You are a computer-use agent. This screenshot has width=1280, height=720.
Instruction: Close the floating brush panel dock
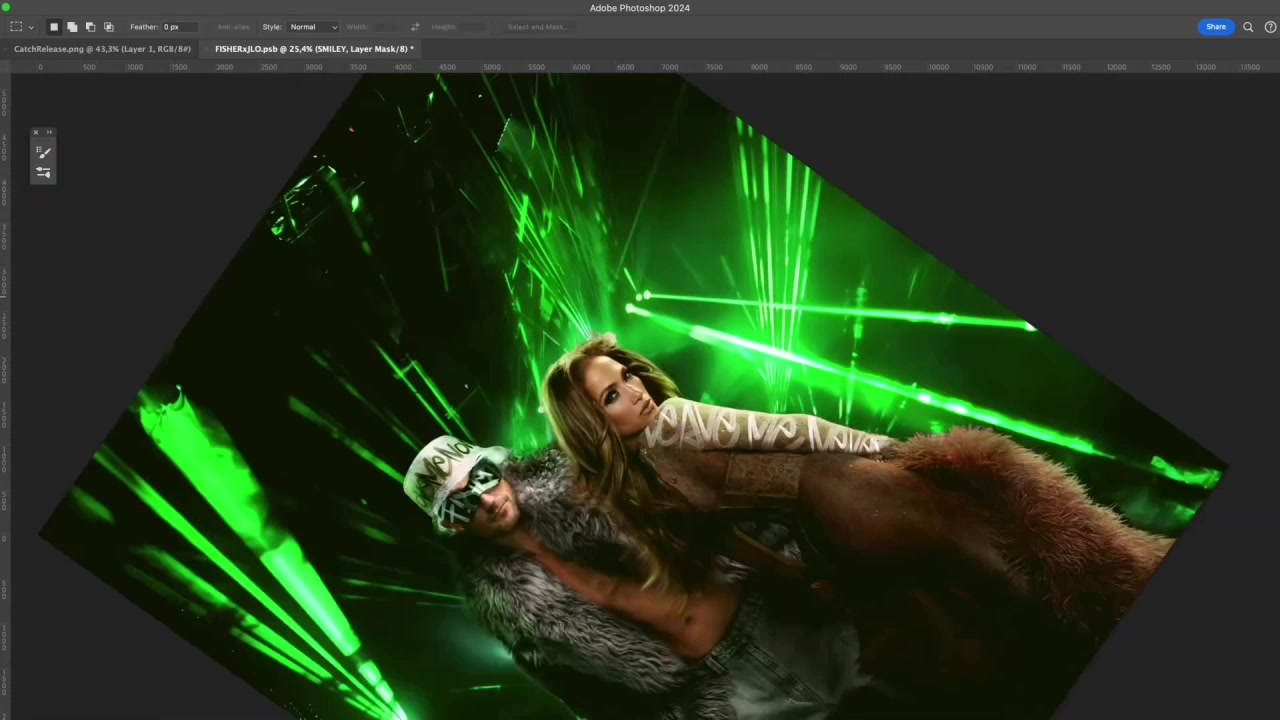36,132
